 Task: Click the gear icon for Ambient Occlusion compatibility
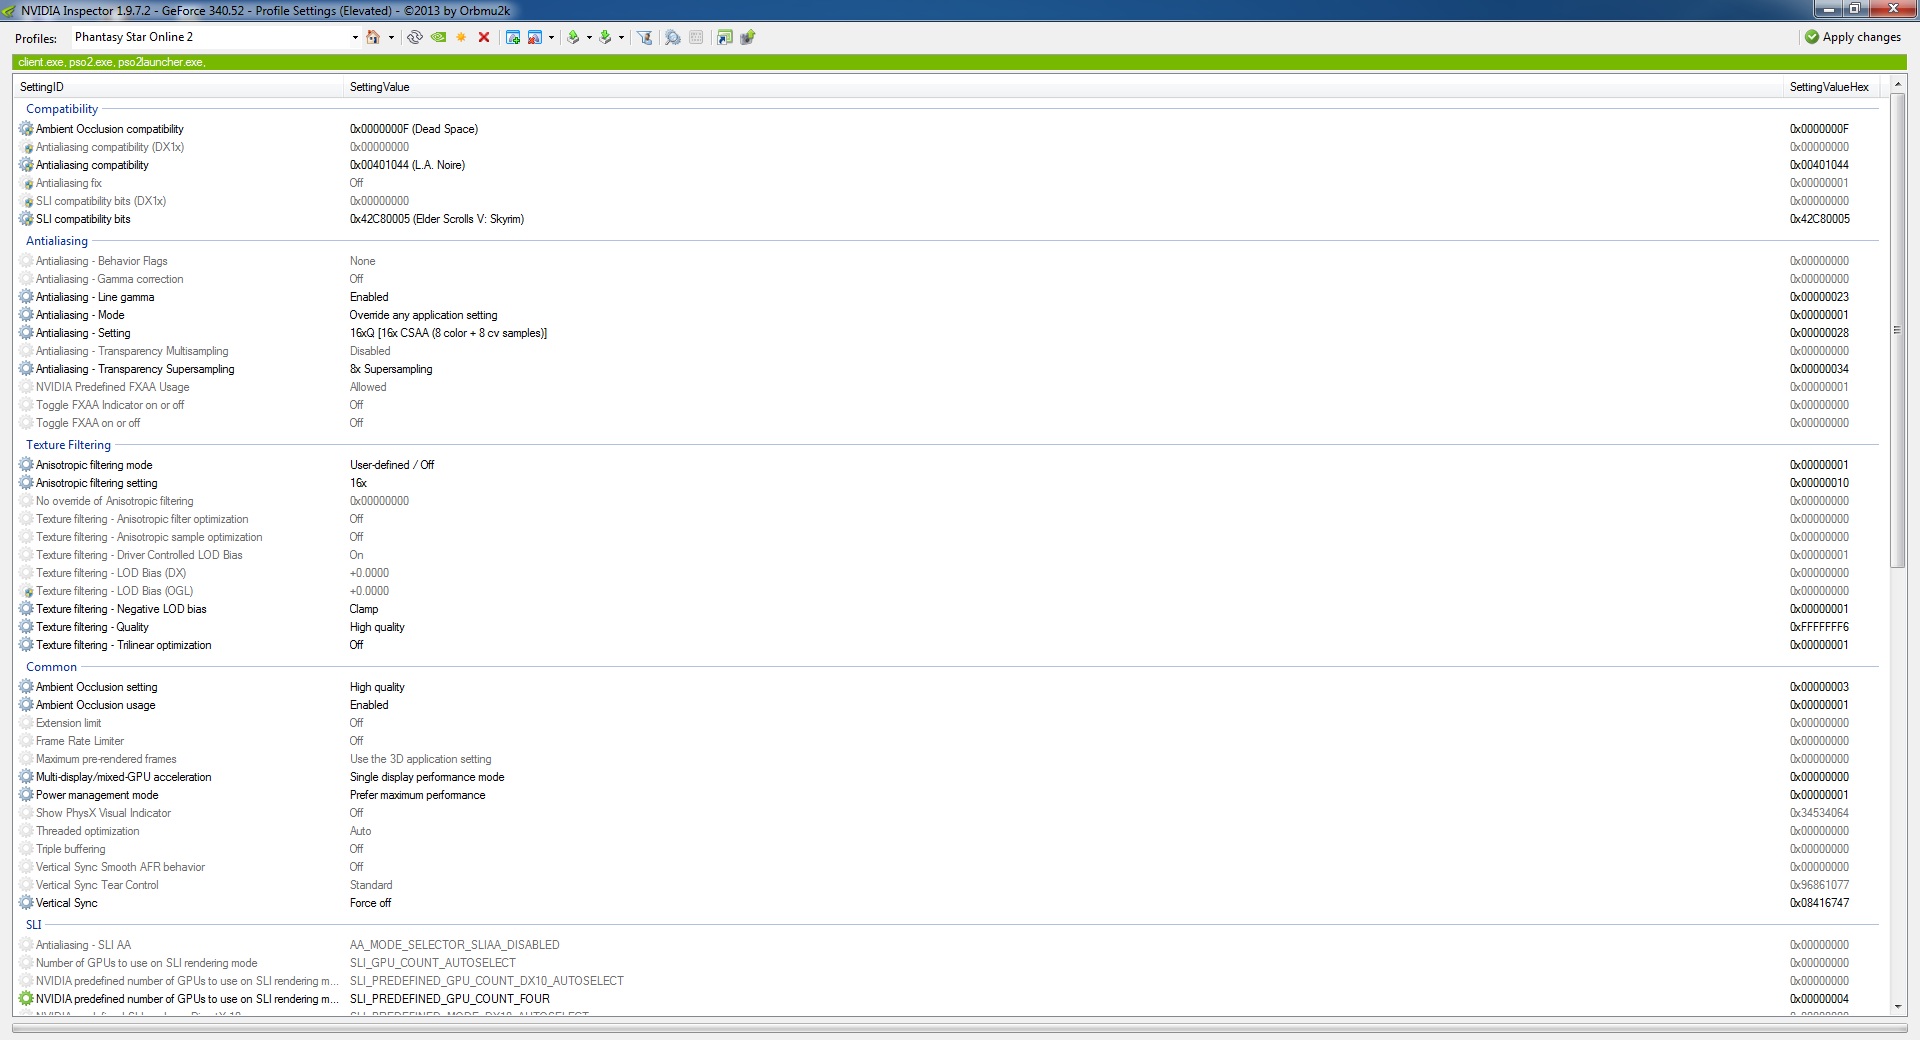pos(26,129)
